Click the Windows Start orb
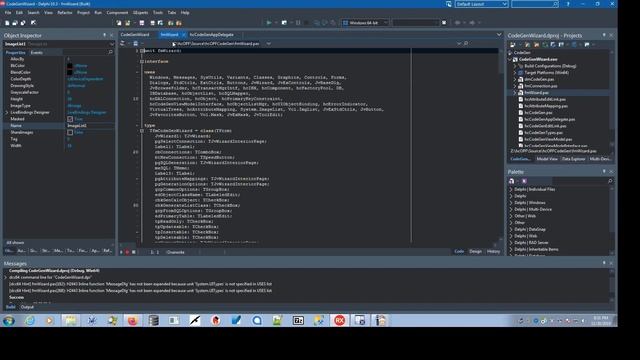This screenshot has width=640, height=360. click(x=9, y=321)
